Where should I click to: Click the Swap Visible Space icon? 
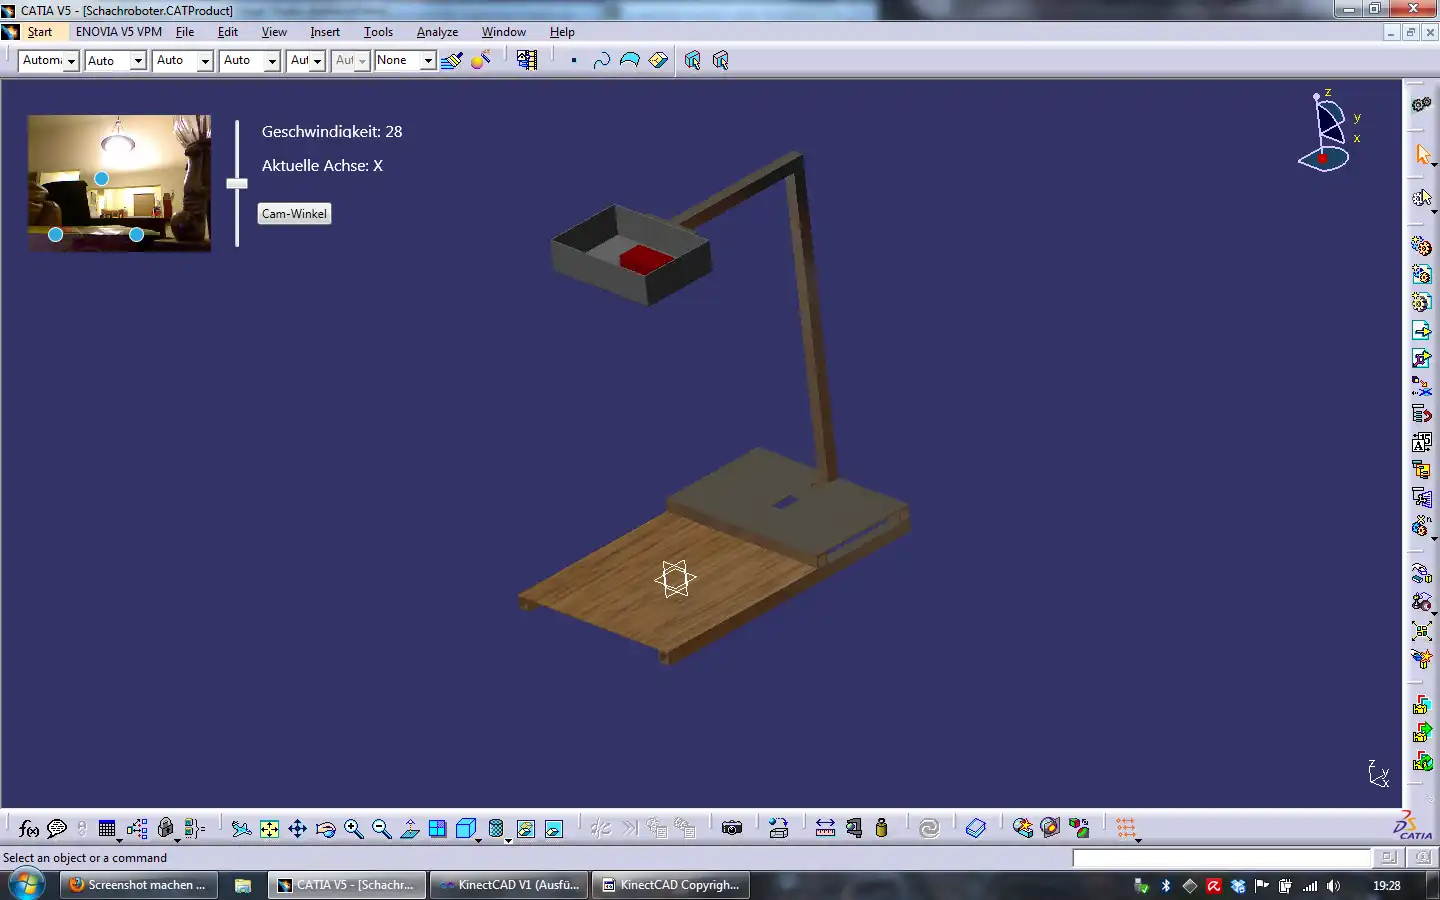pos(554,828)
